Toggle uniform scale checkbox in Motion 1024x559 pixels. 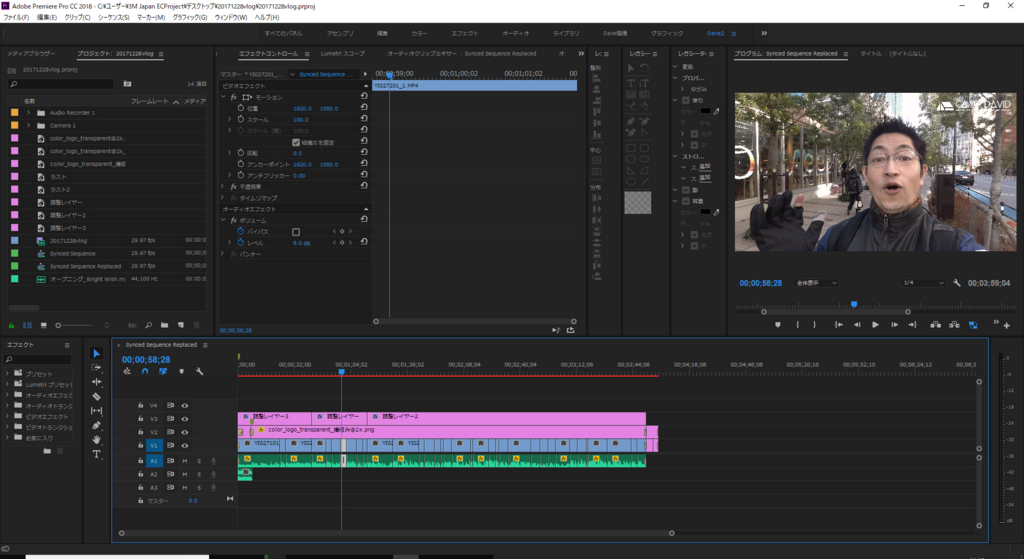pos(296,142)
